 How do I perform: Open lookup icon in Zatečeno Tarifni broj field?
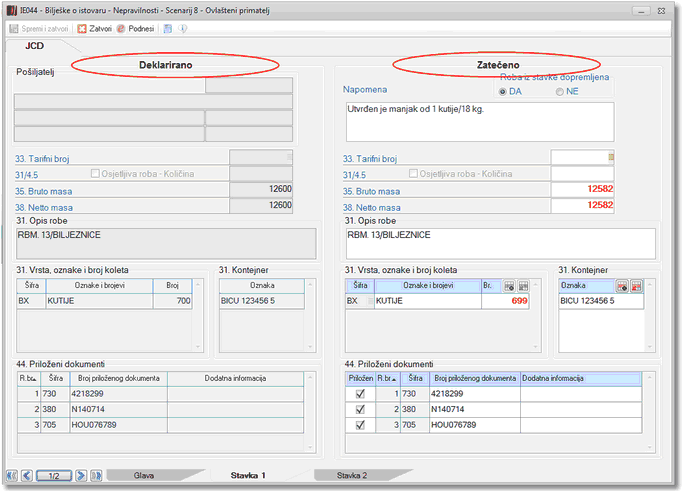pos(611,157)
